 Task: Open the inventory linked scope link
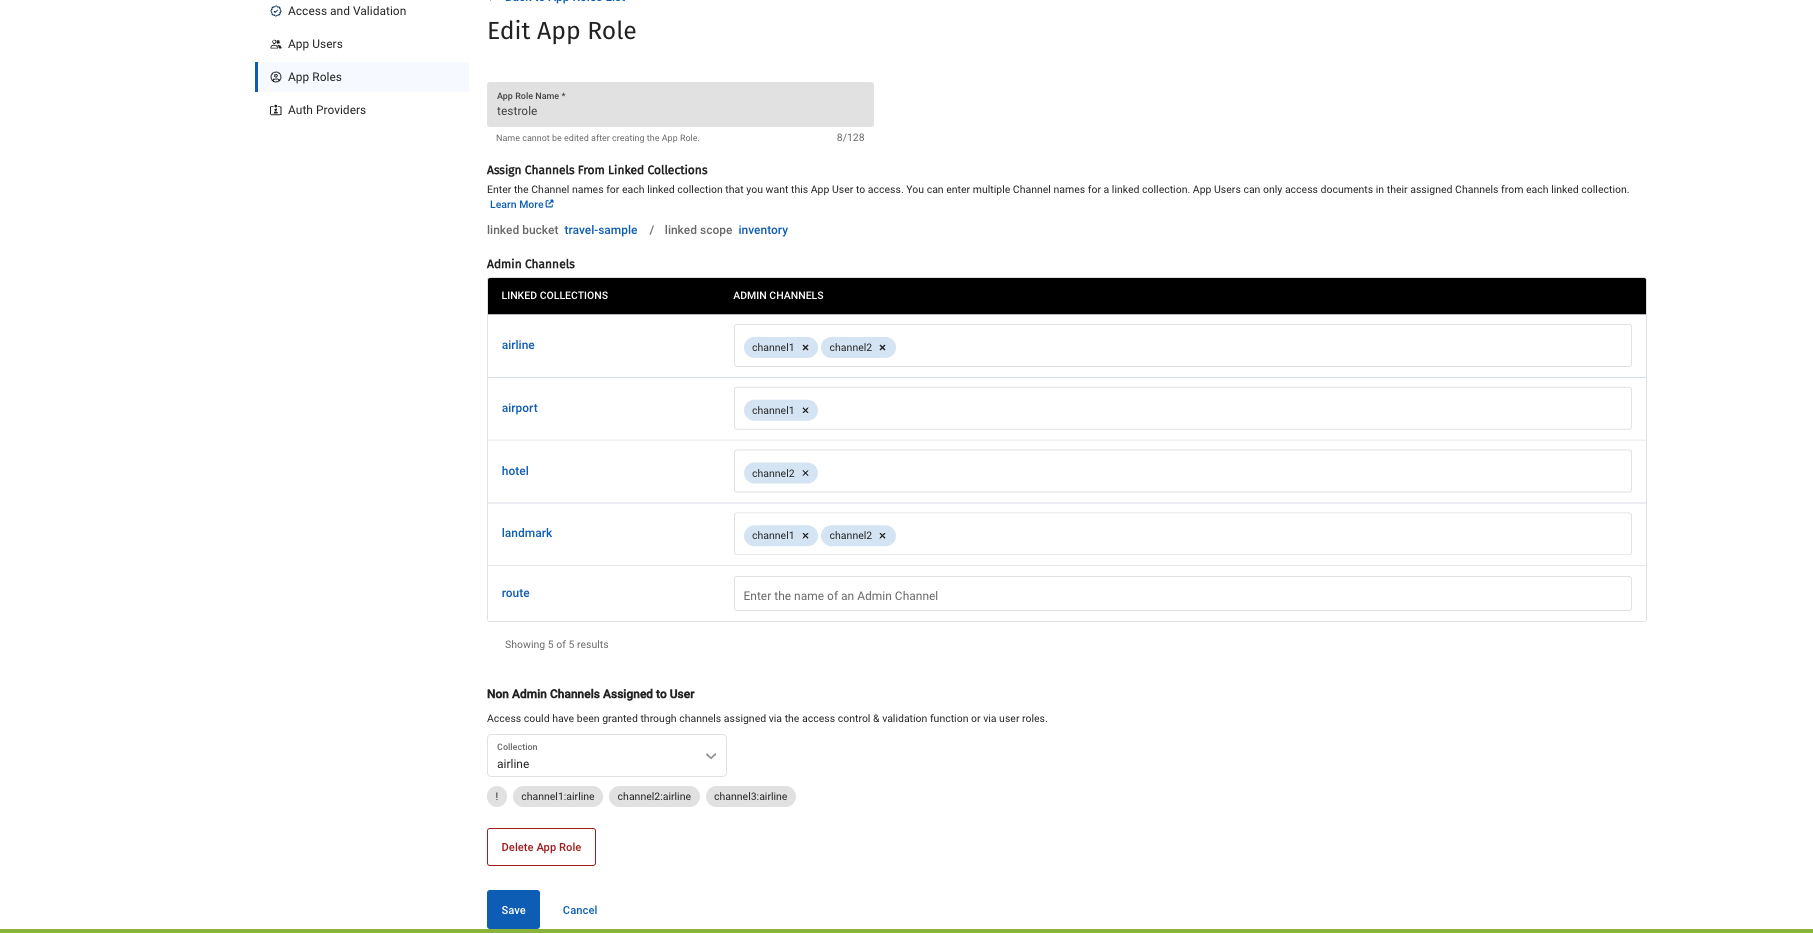point(763,230)
